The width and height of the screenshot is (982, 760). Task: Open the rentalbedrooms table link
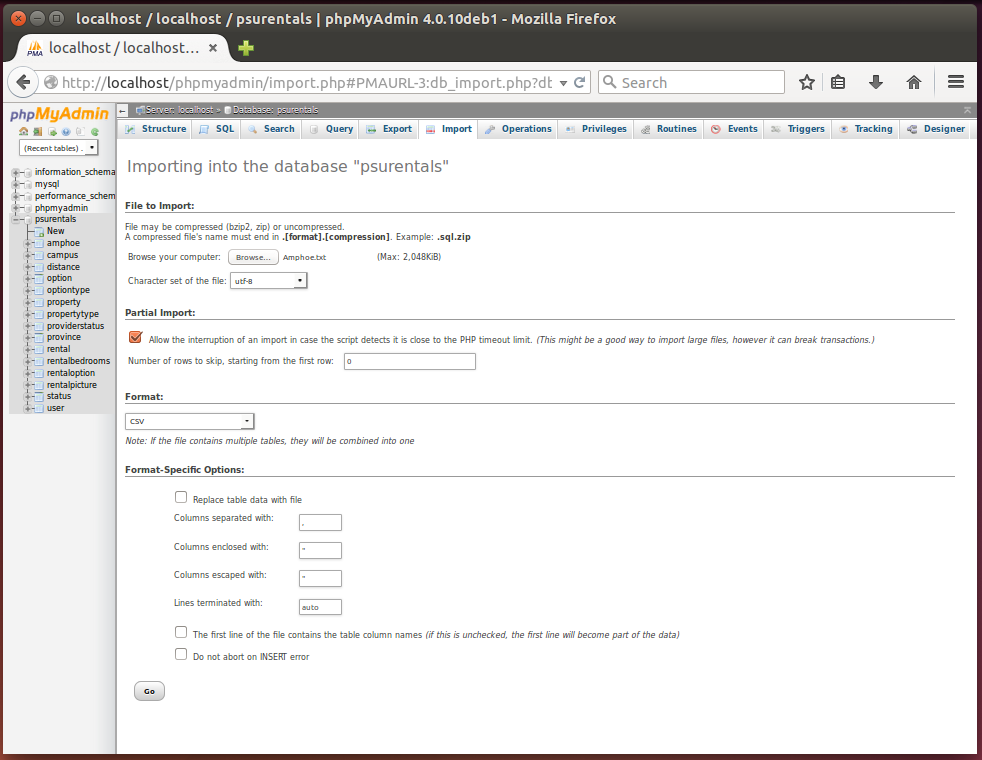(x=78, y=361)
